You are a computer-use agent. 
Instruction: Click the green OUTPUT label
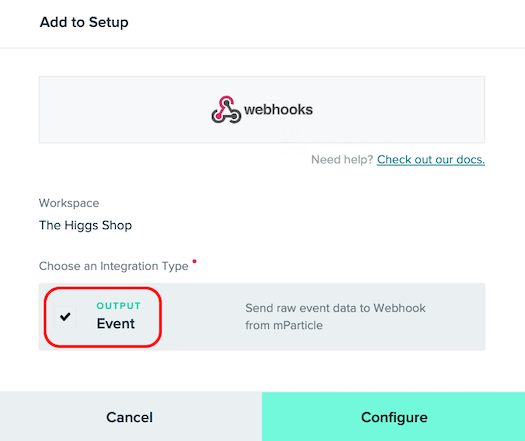[119, 305]
